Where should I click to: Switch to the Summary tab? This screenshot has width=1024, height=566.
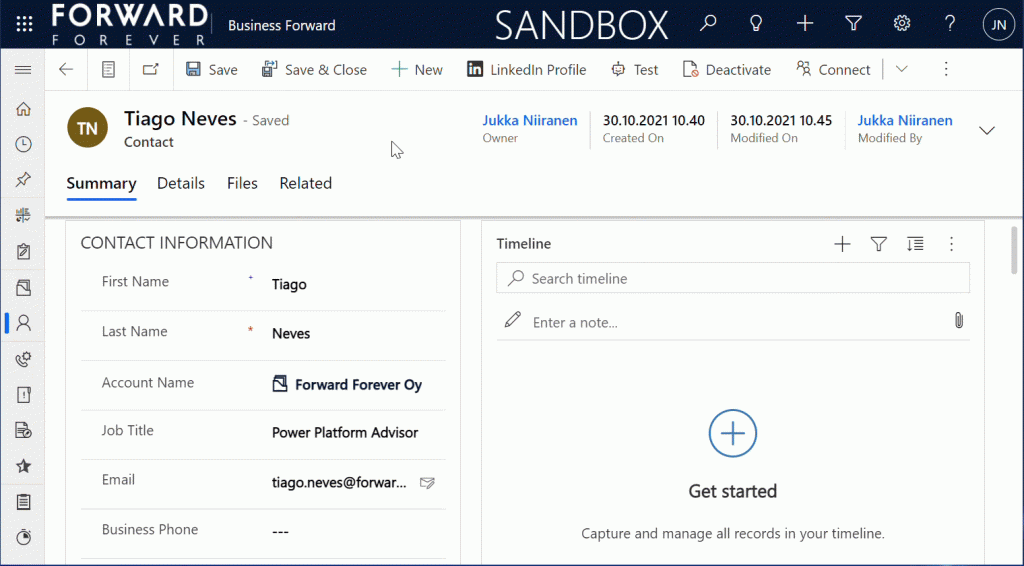tap(101, 183)
